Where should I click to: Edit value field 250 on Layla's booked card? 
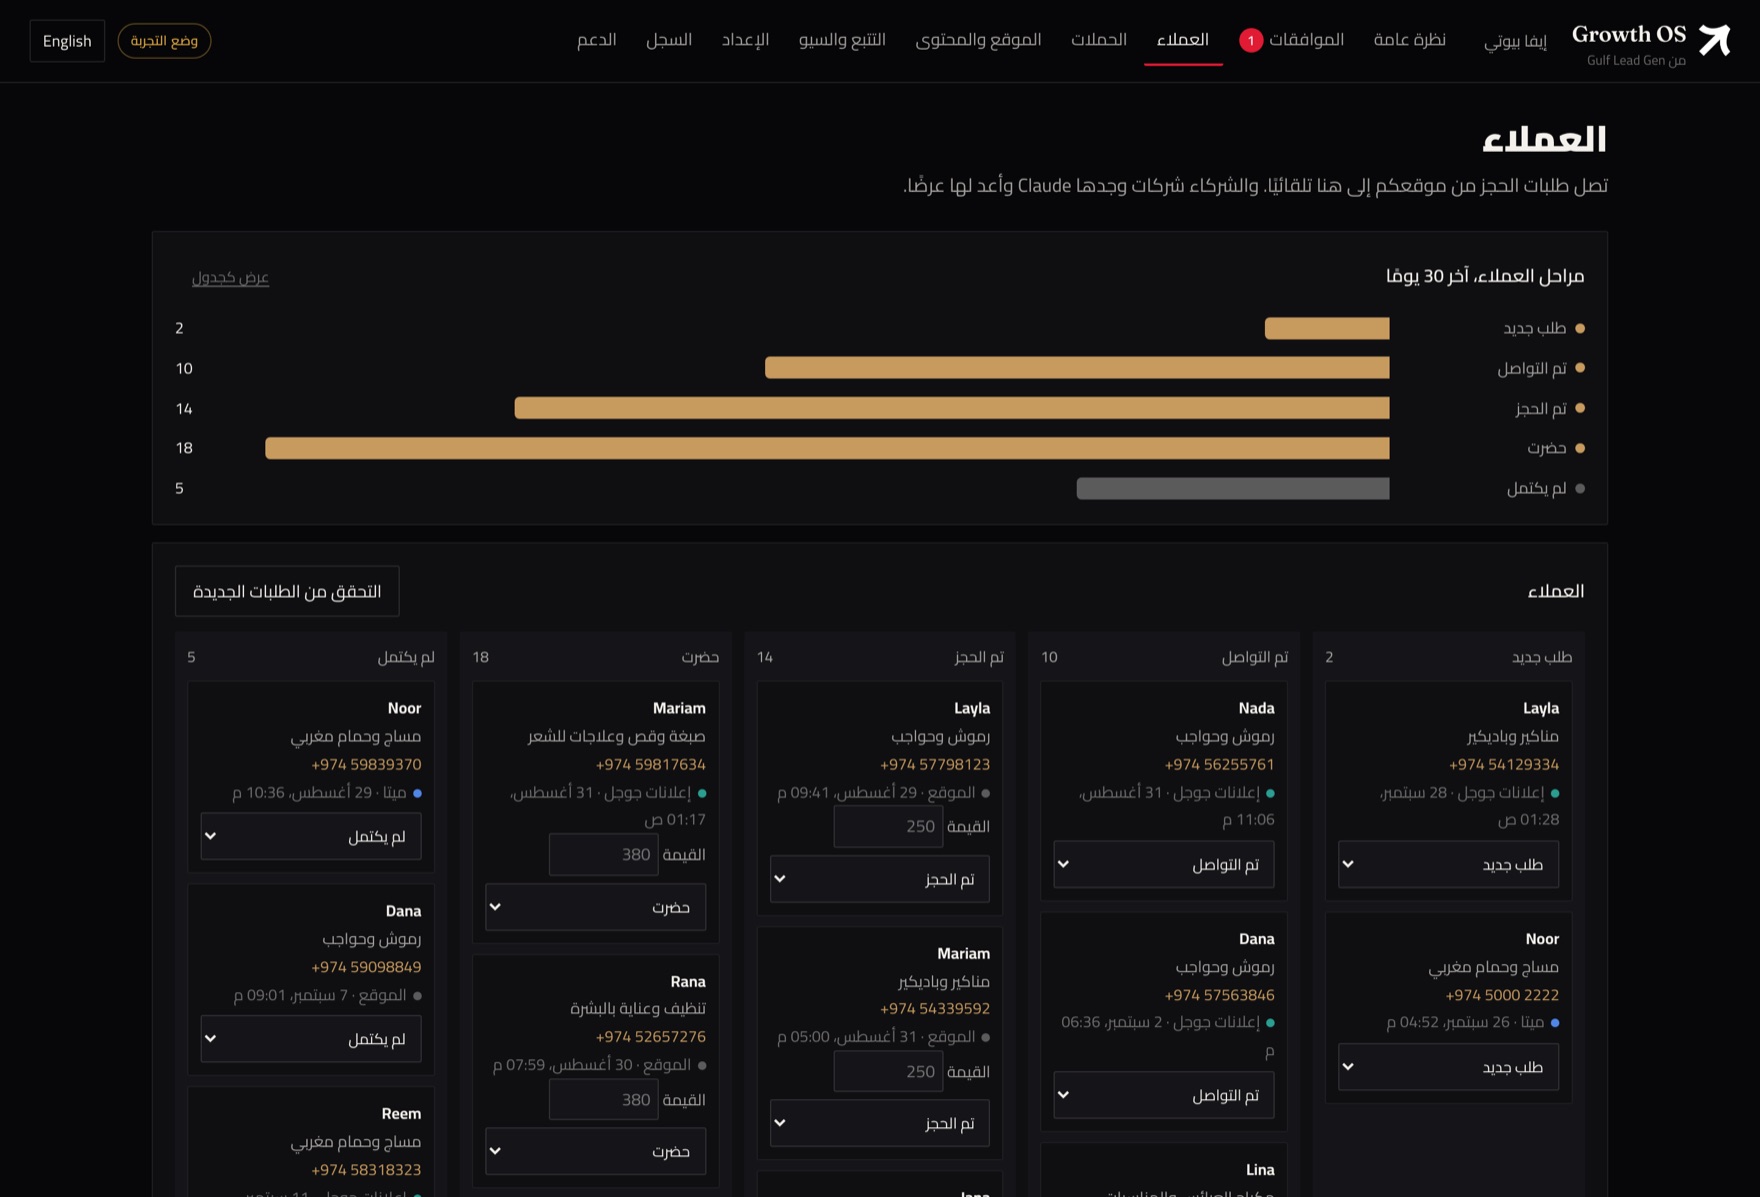(888, 826)
